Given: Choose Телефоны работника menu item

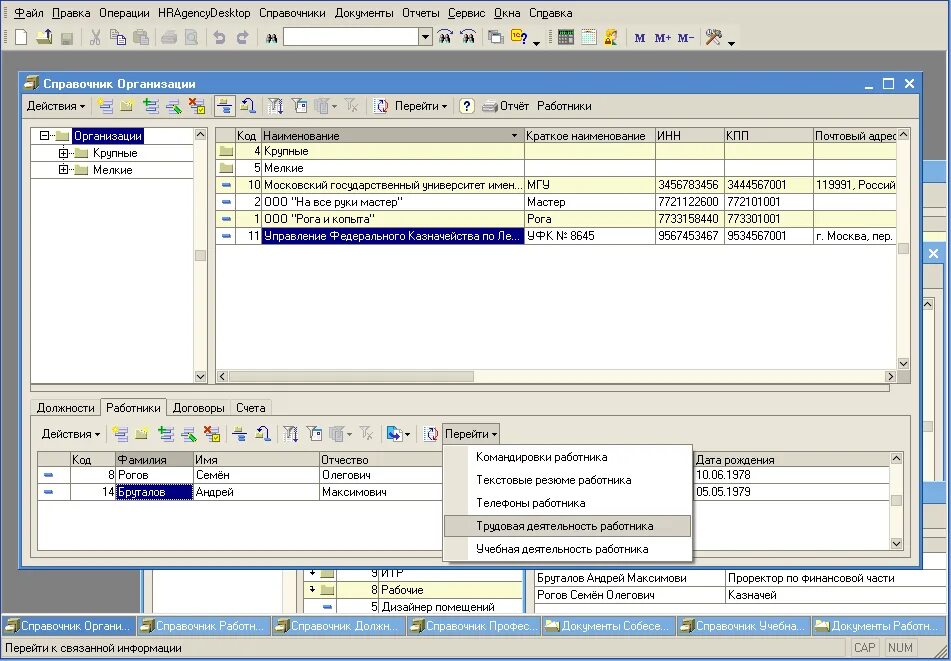Looking at the screenshot, I should [x=567, y=503].
